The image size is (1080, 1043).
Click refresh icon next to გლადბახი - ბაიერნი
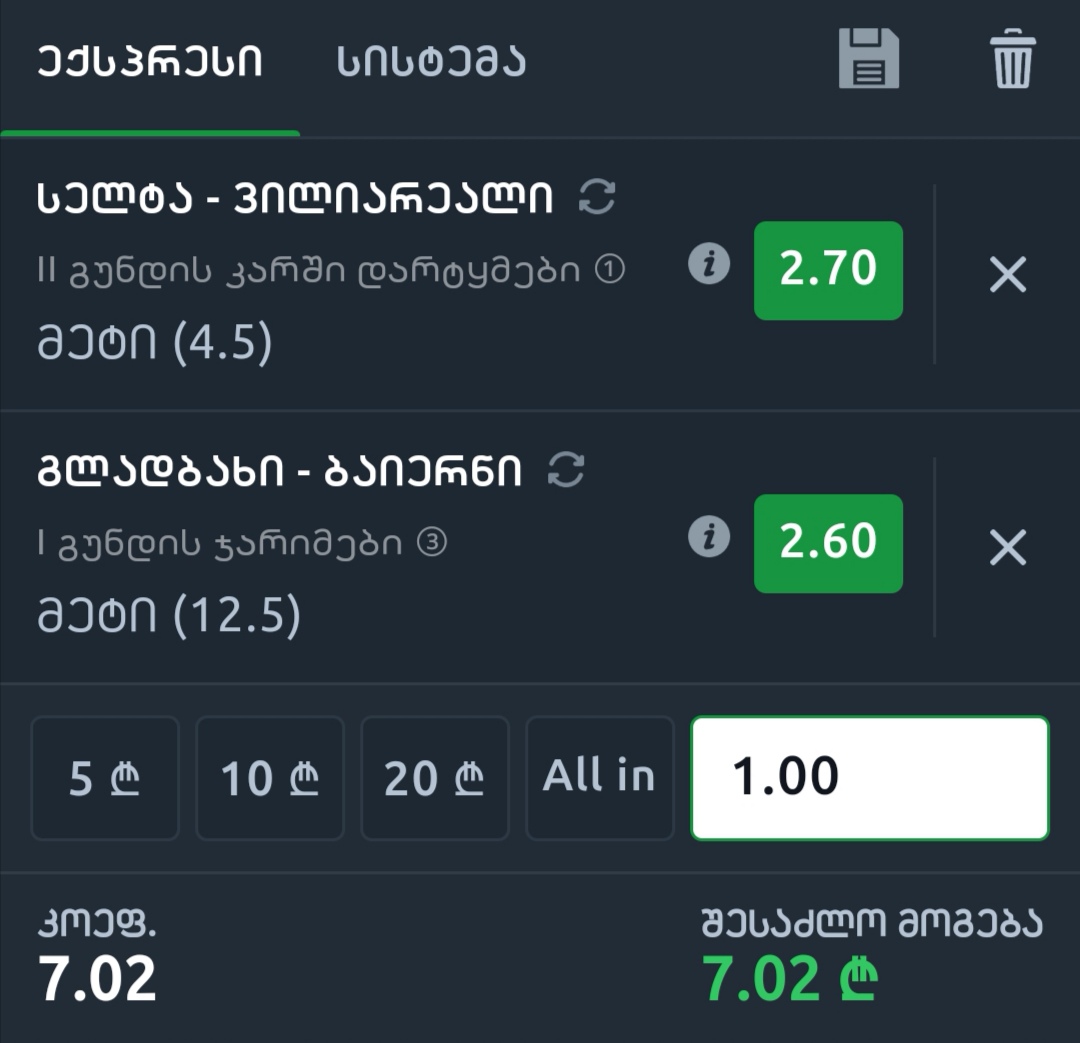coord(567,470)
